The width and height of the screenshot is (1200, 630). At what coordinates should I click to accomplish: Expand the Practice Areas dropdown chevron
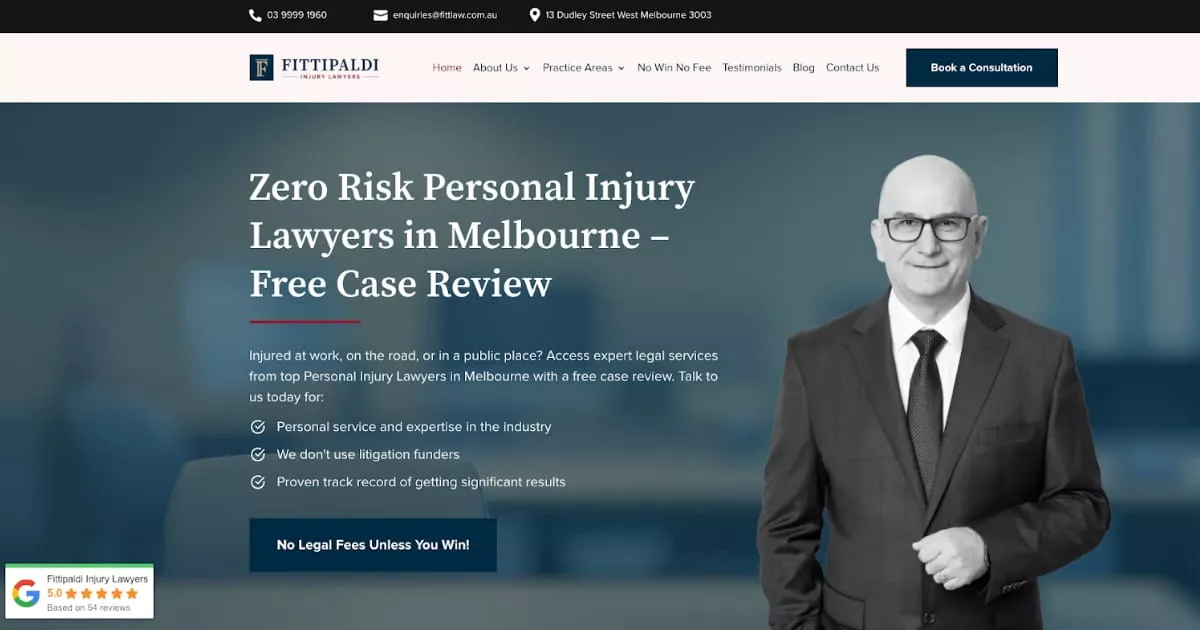[621, 68]
